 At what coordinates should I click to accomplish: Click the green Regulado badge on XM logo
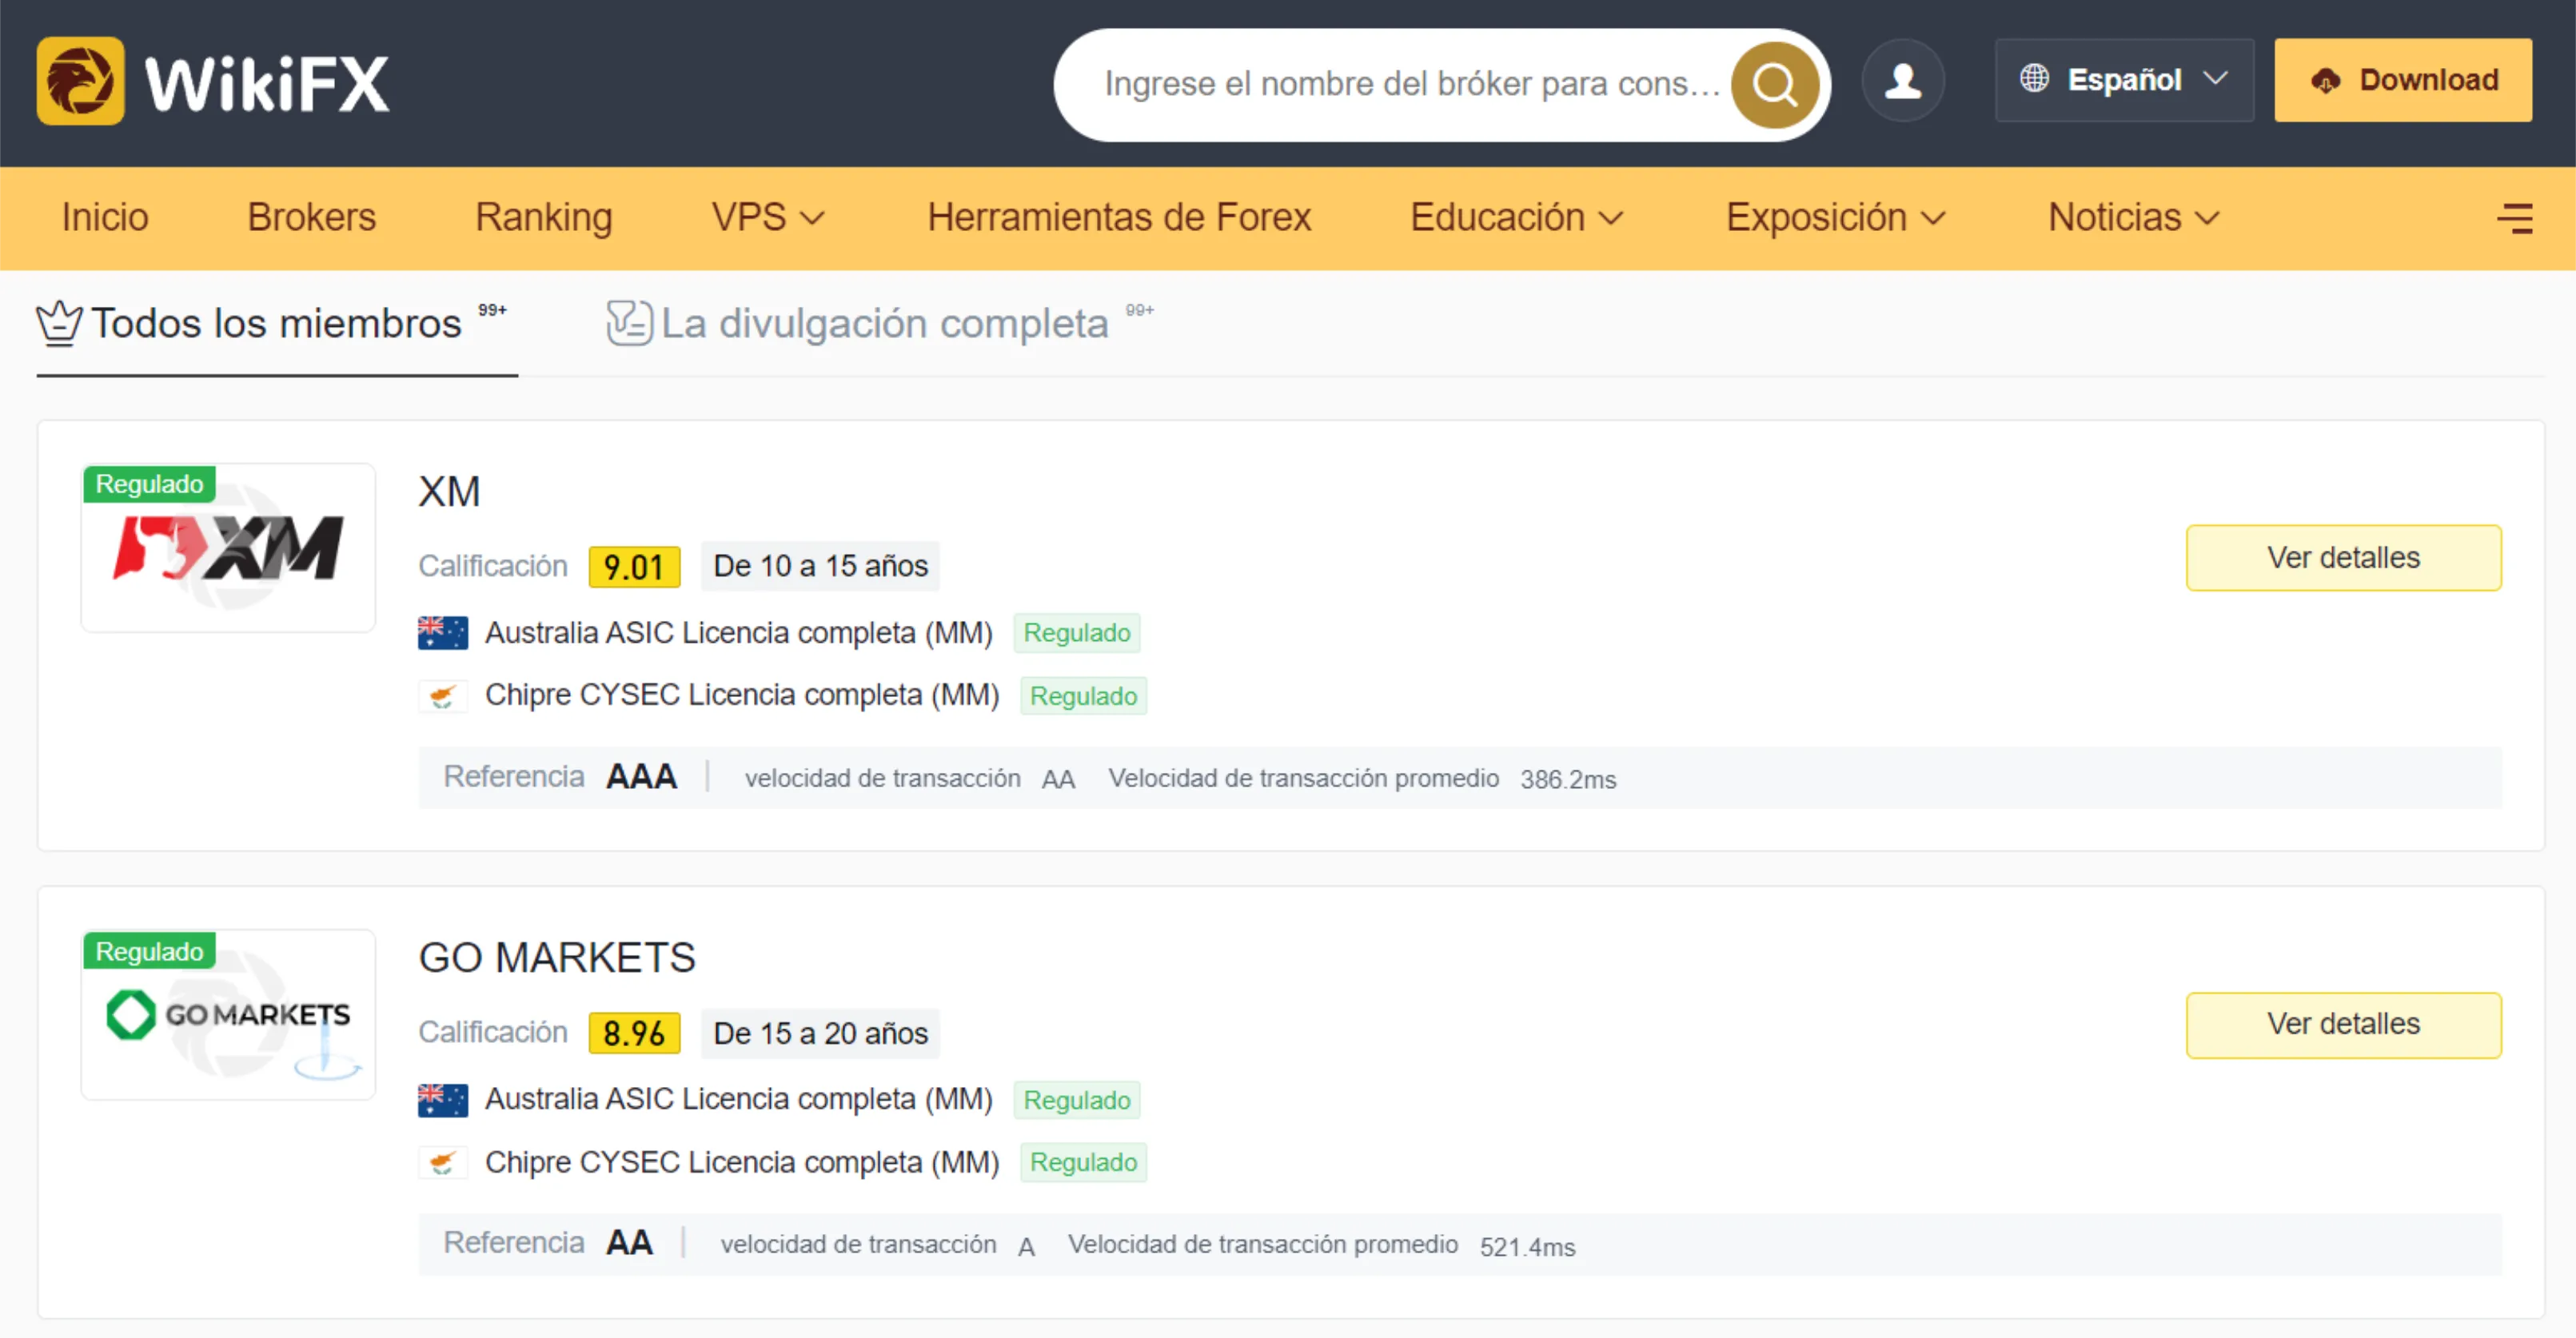pyautogui.click(x=149, y=485)
